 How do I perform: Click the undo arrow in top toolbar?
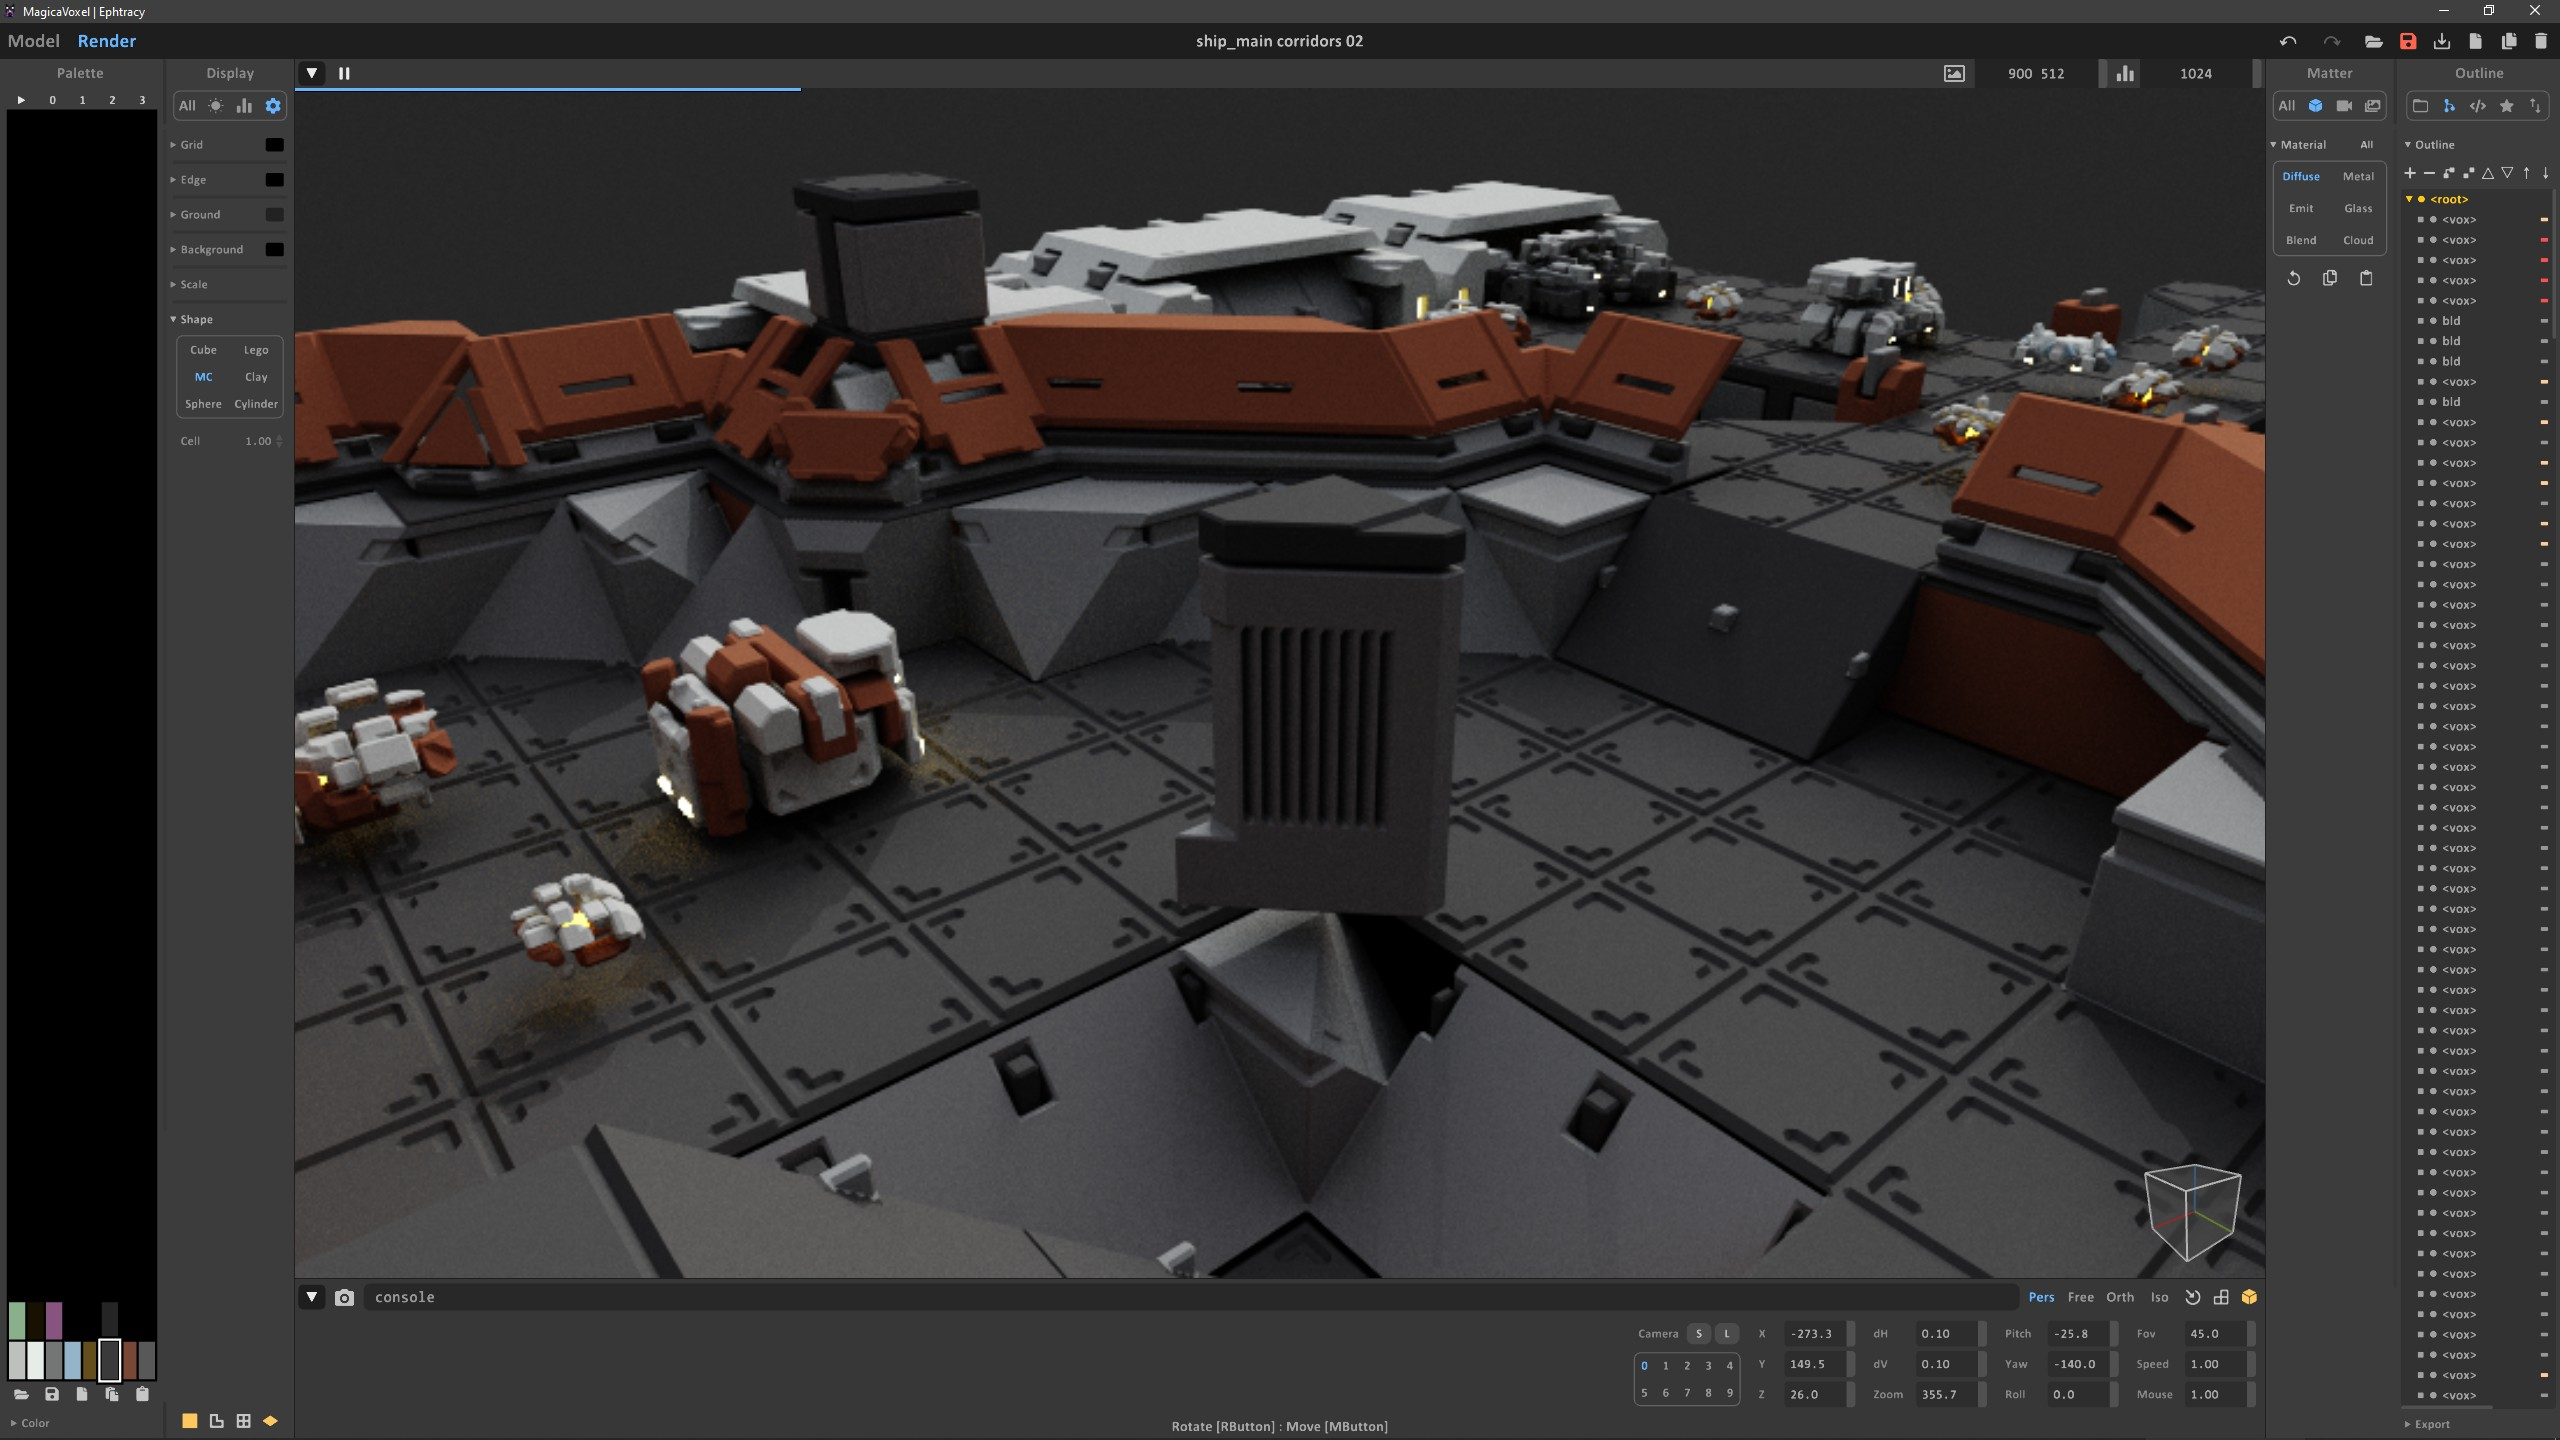click(2288, 41)
